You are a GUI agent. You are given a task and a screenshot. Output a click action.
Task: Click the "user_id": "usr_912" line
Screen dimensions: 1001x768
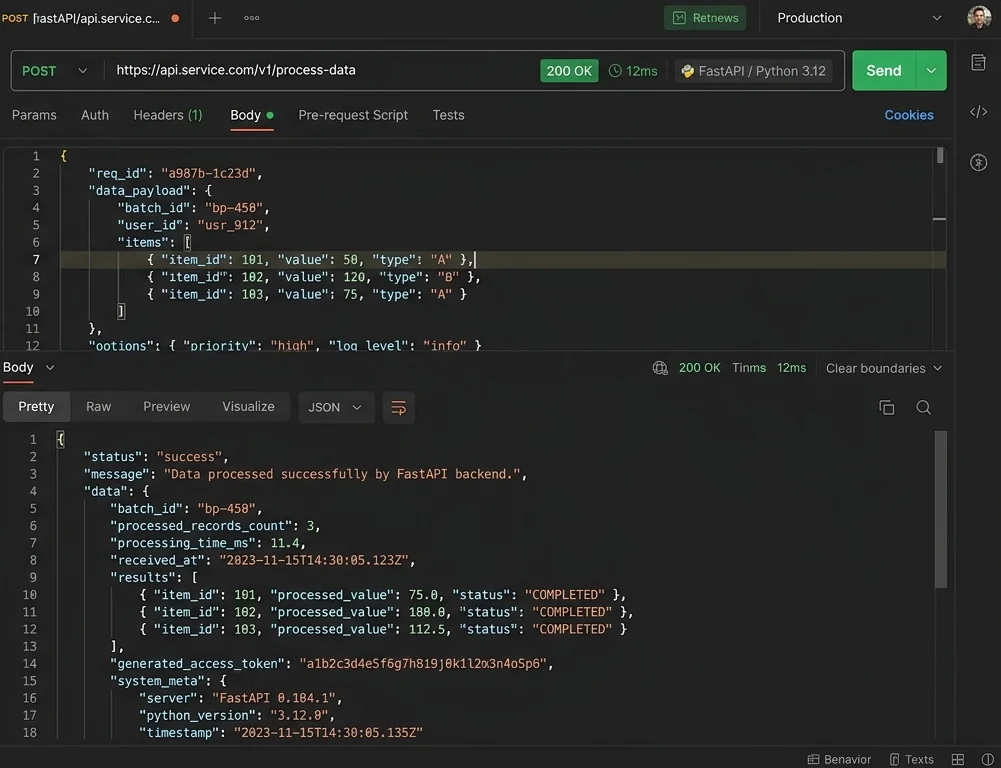point(193,225)
